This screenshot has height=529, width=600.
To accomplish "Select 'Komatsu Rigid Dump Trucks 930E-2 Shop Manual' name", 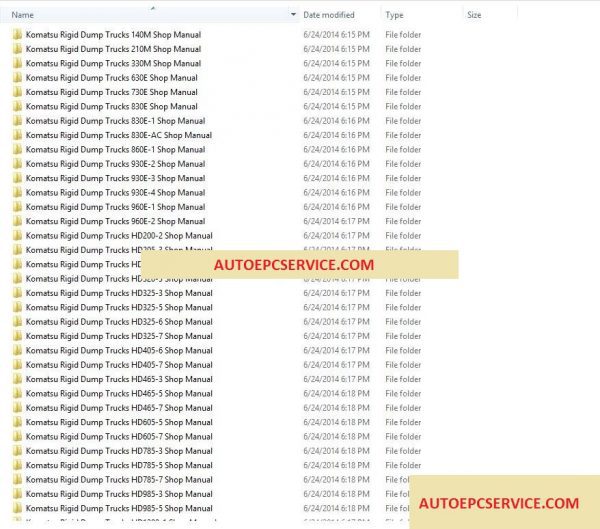I will click(x=116, y=164).
